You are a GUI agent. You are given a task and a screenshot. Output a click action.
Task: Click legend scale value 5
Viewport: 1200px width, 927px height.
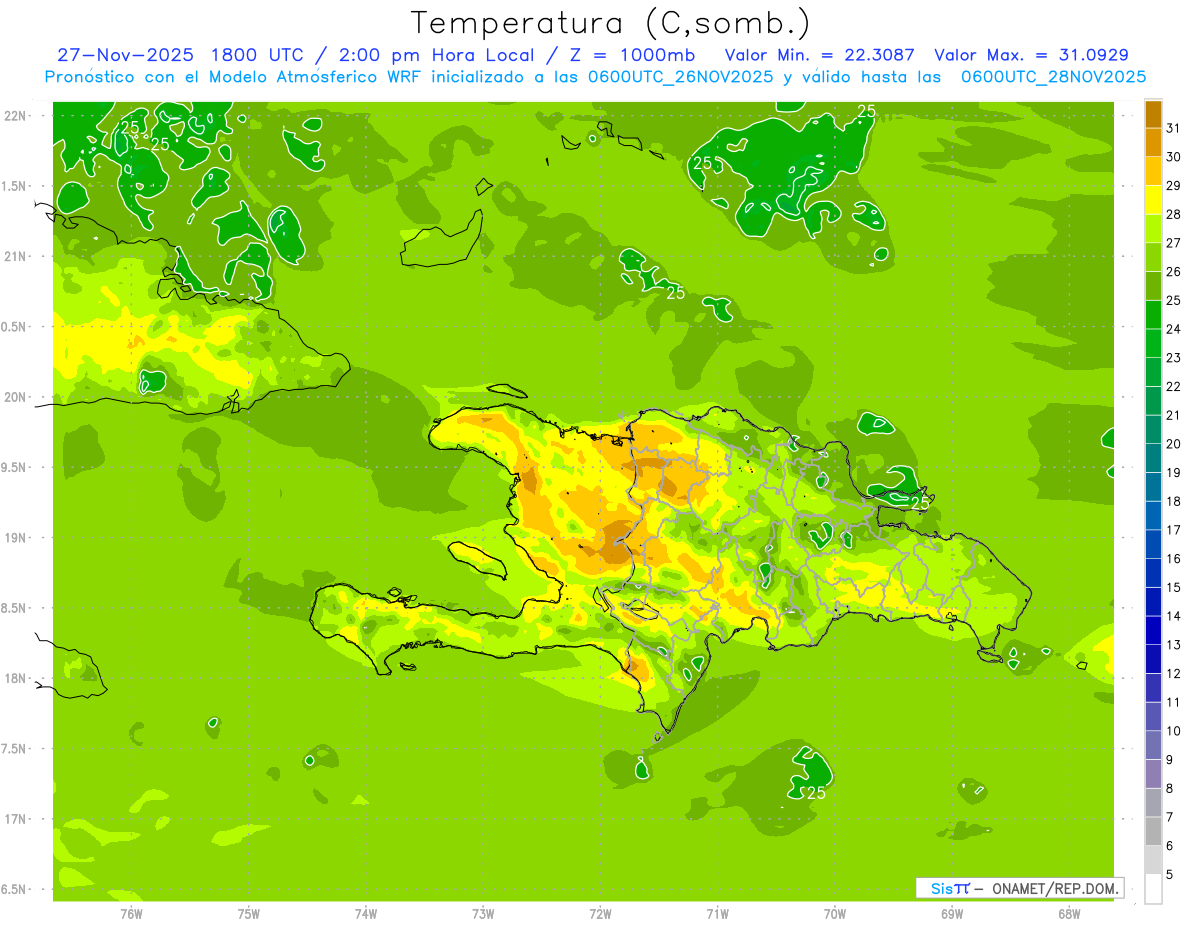tap(1170, 875)
